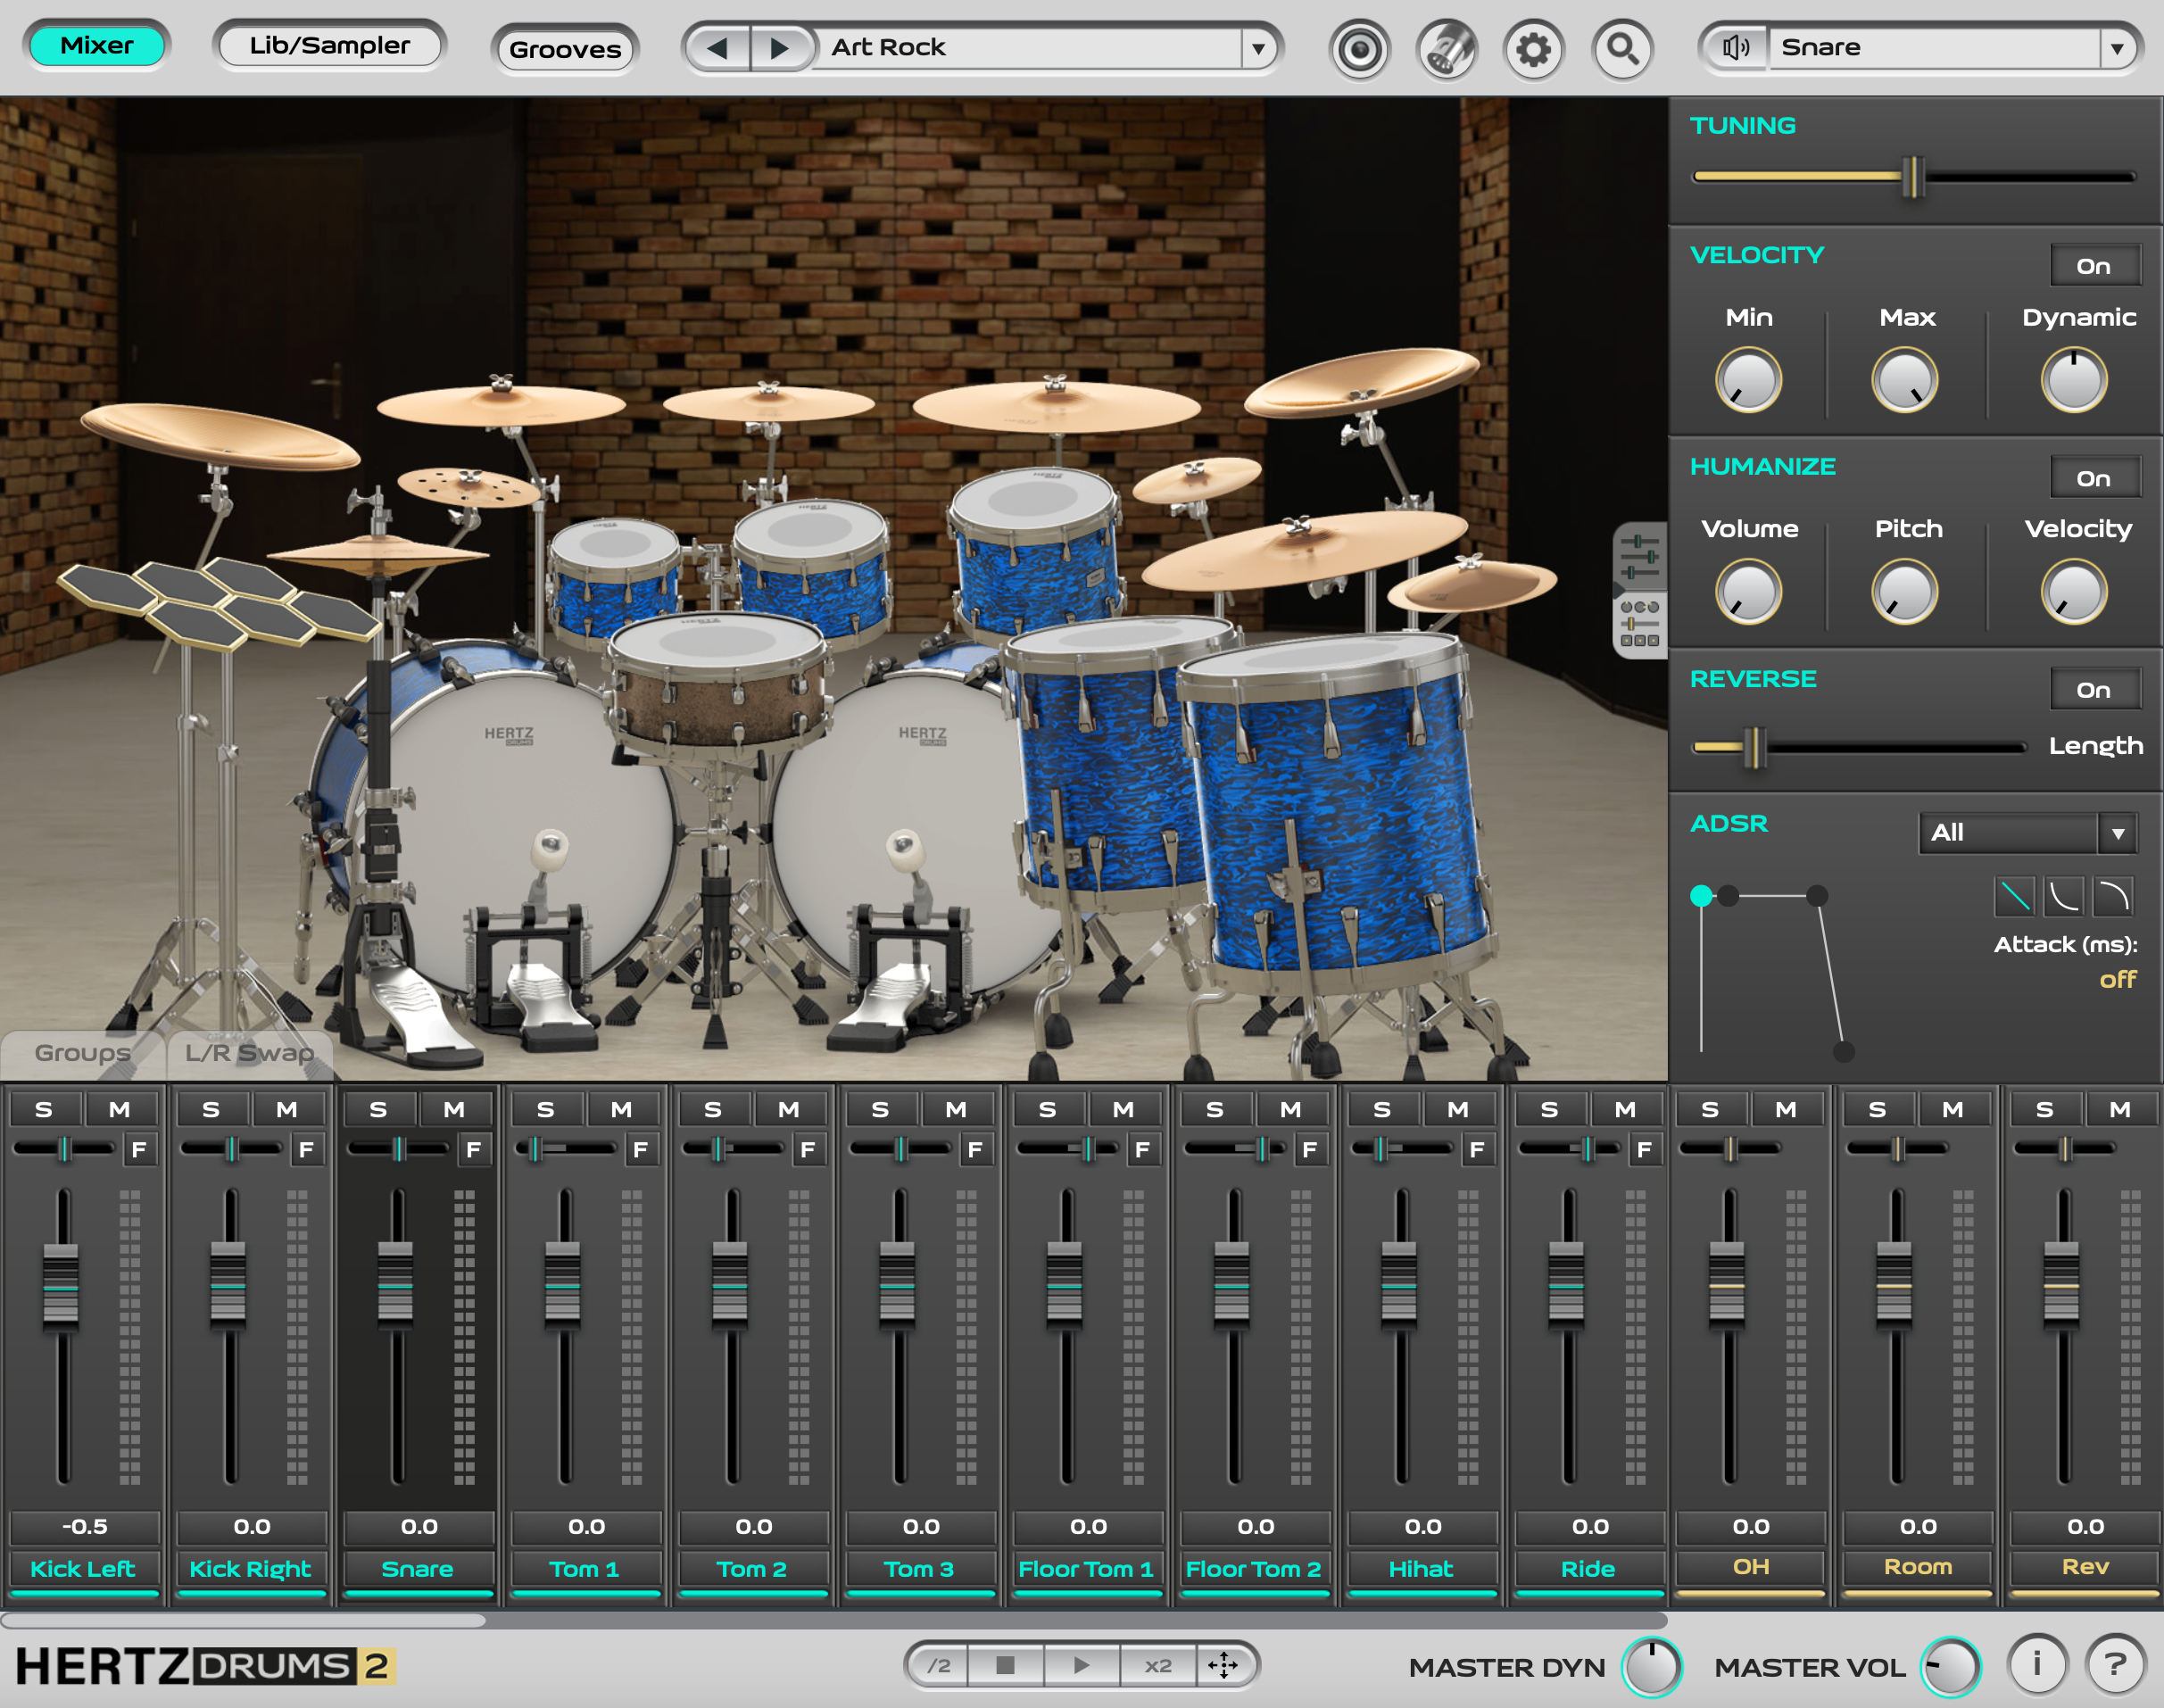The width and height of the screenshot is (2164, 1708).
Task: Click the Tuning slider handle
Action: (1912, 177)
